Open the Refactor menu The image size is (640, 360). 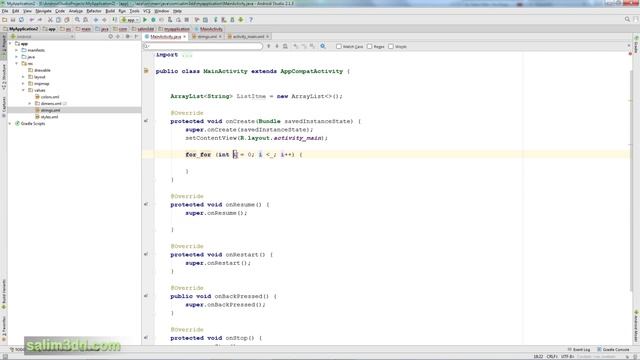(94, 11)
